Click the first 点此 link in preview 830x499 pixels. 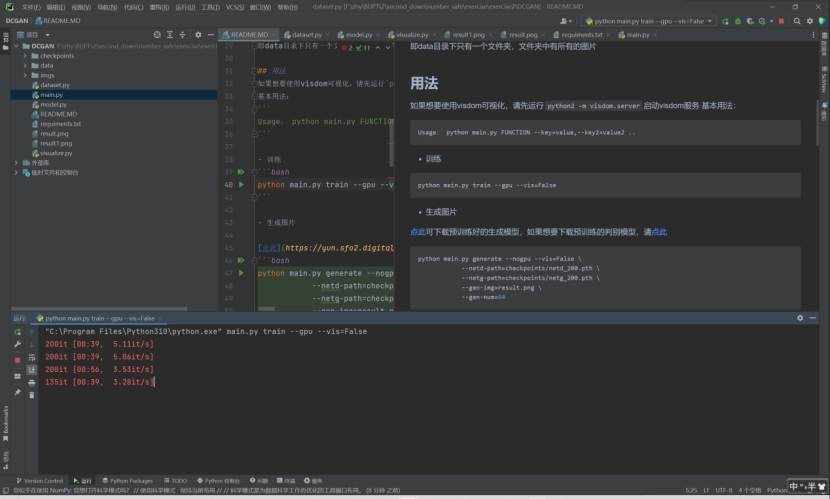pos(417,232)
